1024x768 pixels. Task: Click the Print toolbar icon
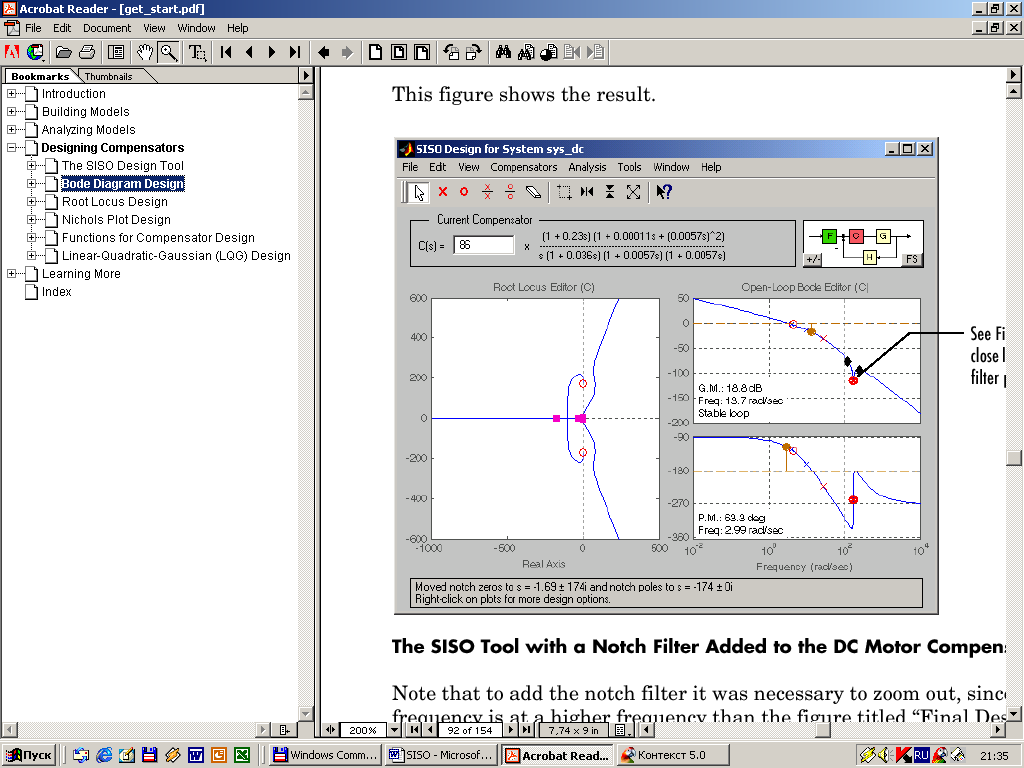pyautogui.click(x=87, y=52)
